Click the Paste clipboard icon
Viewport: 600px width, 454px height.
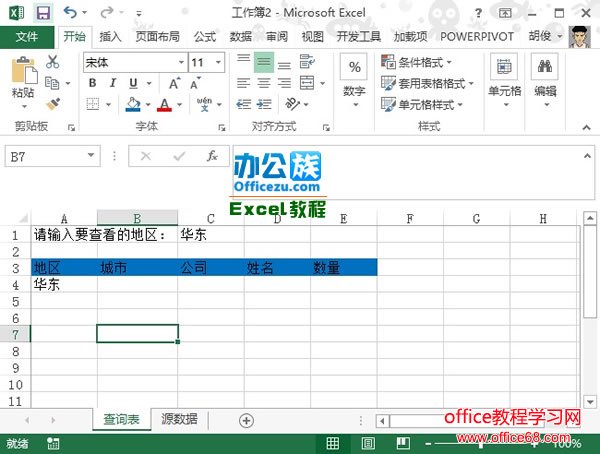24,70
